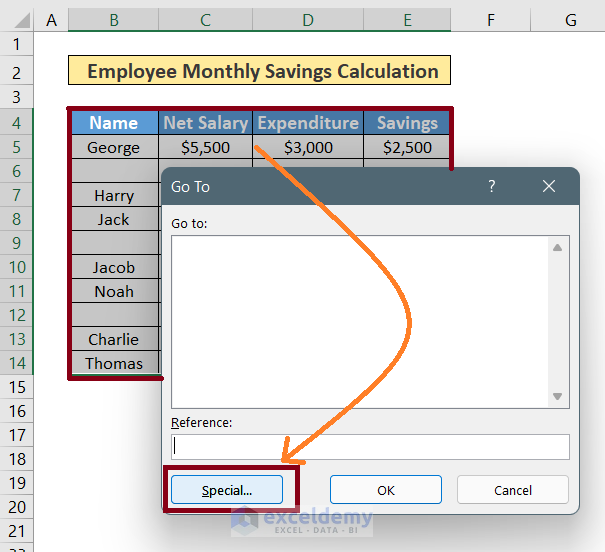Screen dimensions: 605x552
Task: Select column B header
Action: [113, 20]
